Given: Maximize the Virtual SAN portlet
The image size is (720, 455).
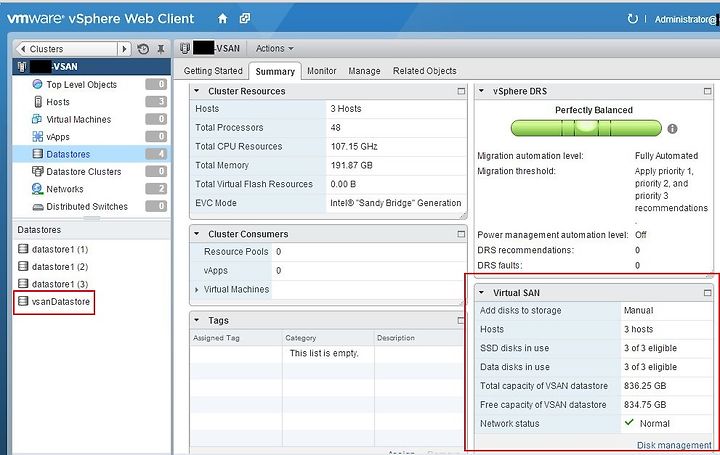Looking at the screenshot, I should click(708, 292).
